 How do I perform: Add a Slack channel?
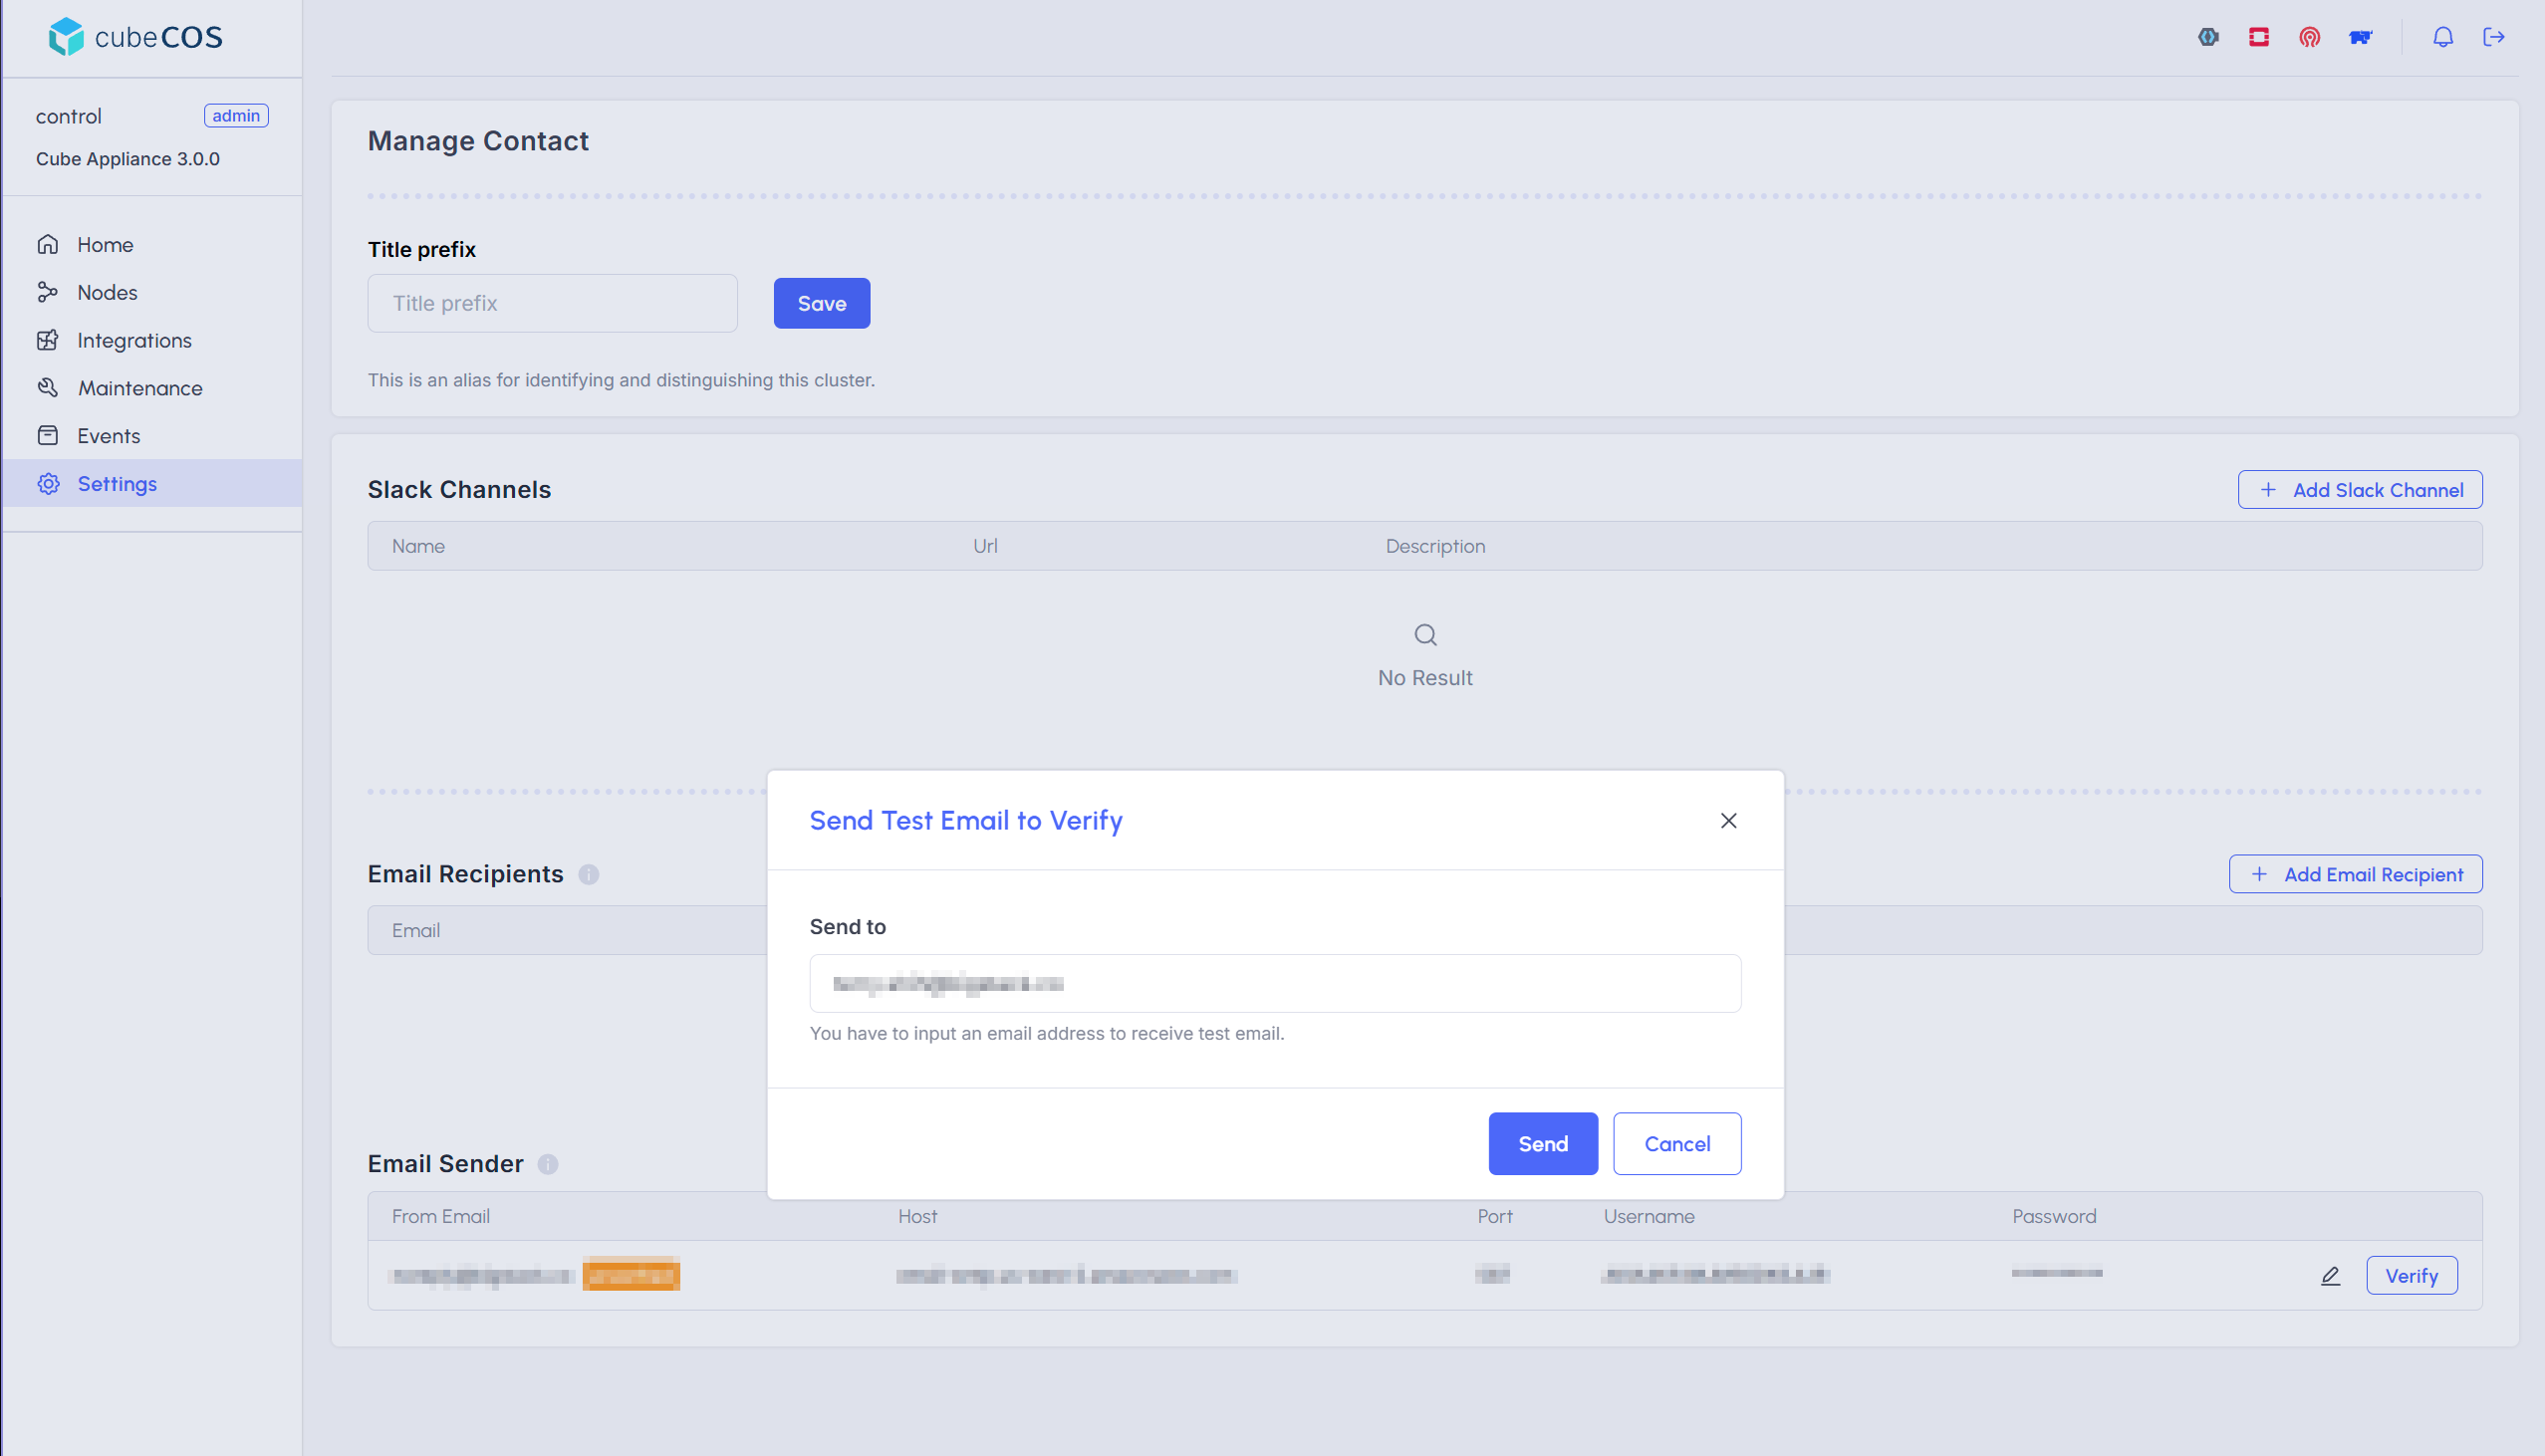(2359, 490)
